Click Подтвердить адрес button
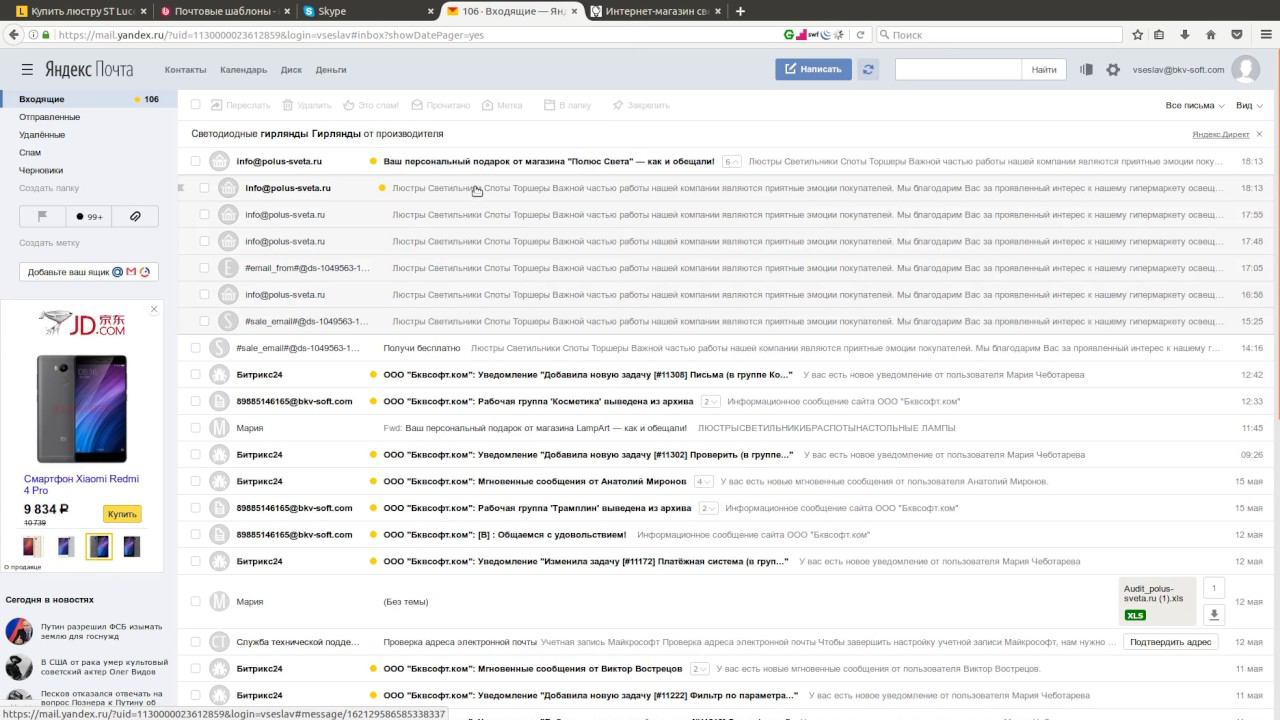Screen dimensions: 1280x720 [x=1172, y=642]
